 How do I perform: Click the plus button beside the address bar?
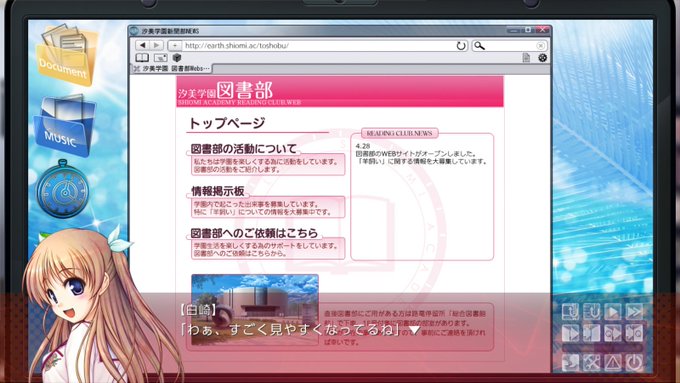coord(174,45)
